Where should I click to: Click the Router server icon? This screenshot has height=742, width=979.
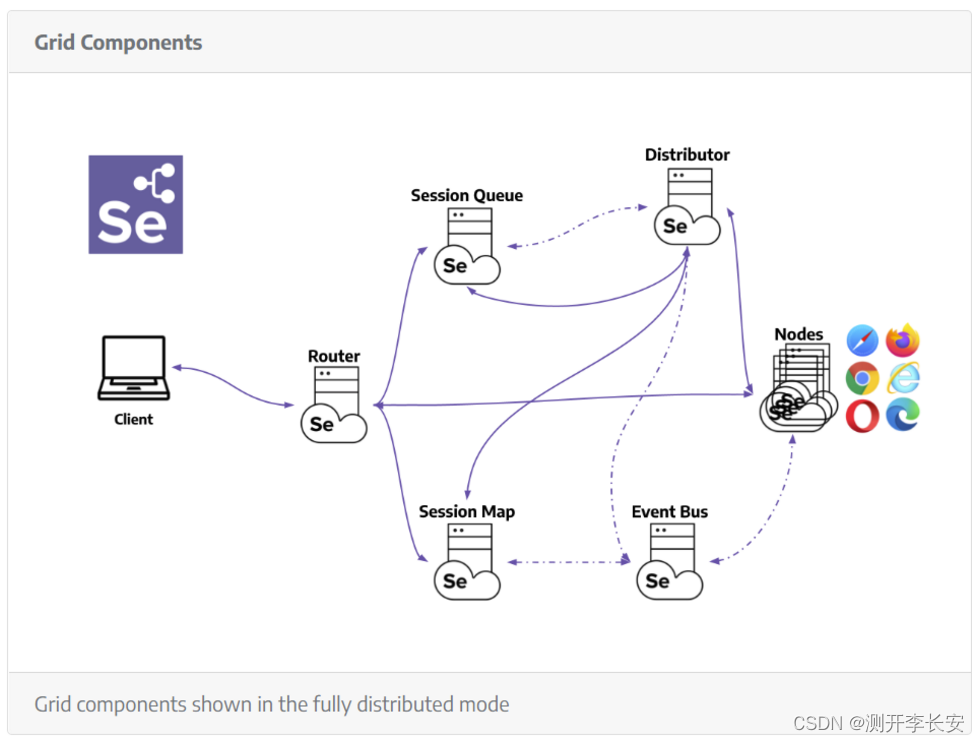[x=334, y=405]
